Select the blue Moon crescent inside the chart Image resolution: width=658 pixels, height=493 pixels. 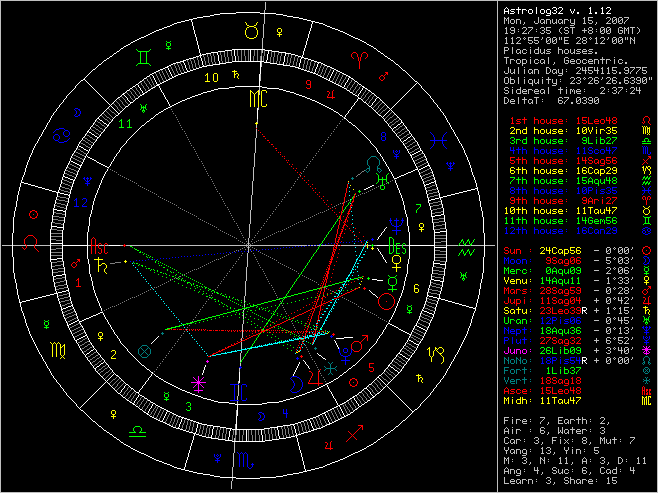(x=296, y=380)
